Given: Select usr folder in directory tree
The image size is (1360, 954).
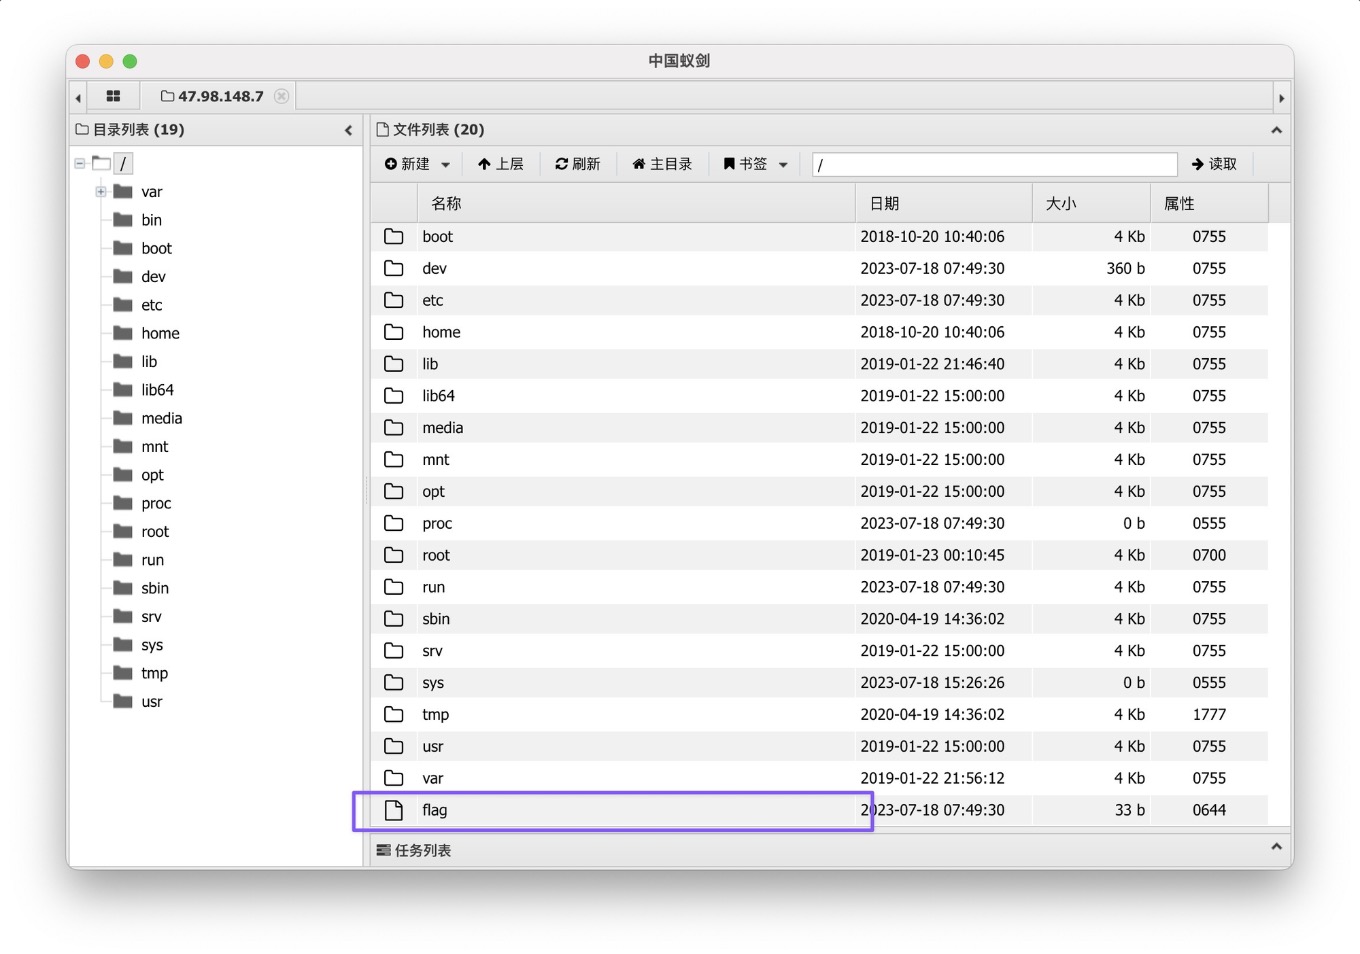Looking at the screenshot, I should click(x=151, y=702).
